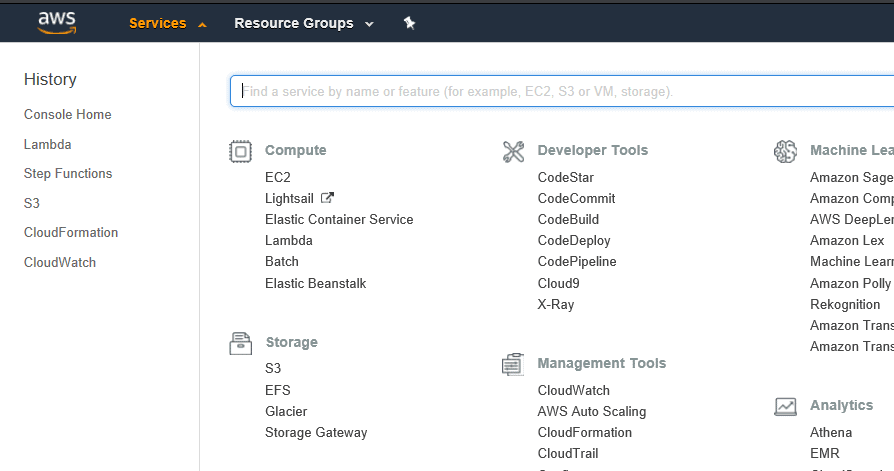Click the Compute category chip icon

[240, 151]
